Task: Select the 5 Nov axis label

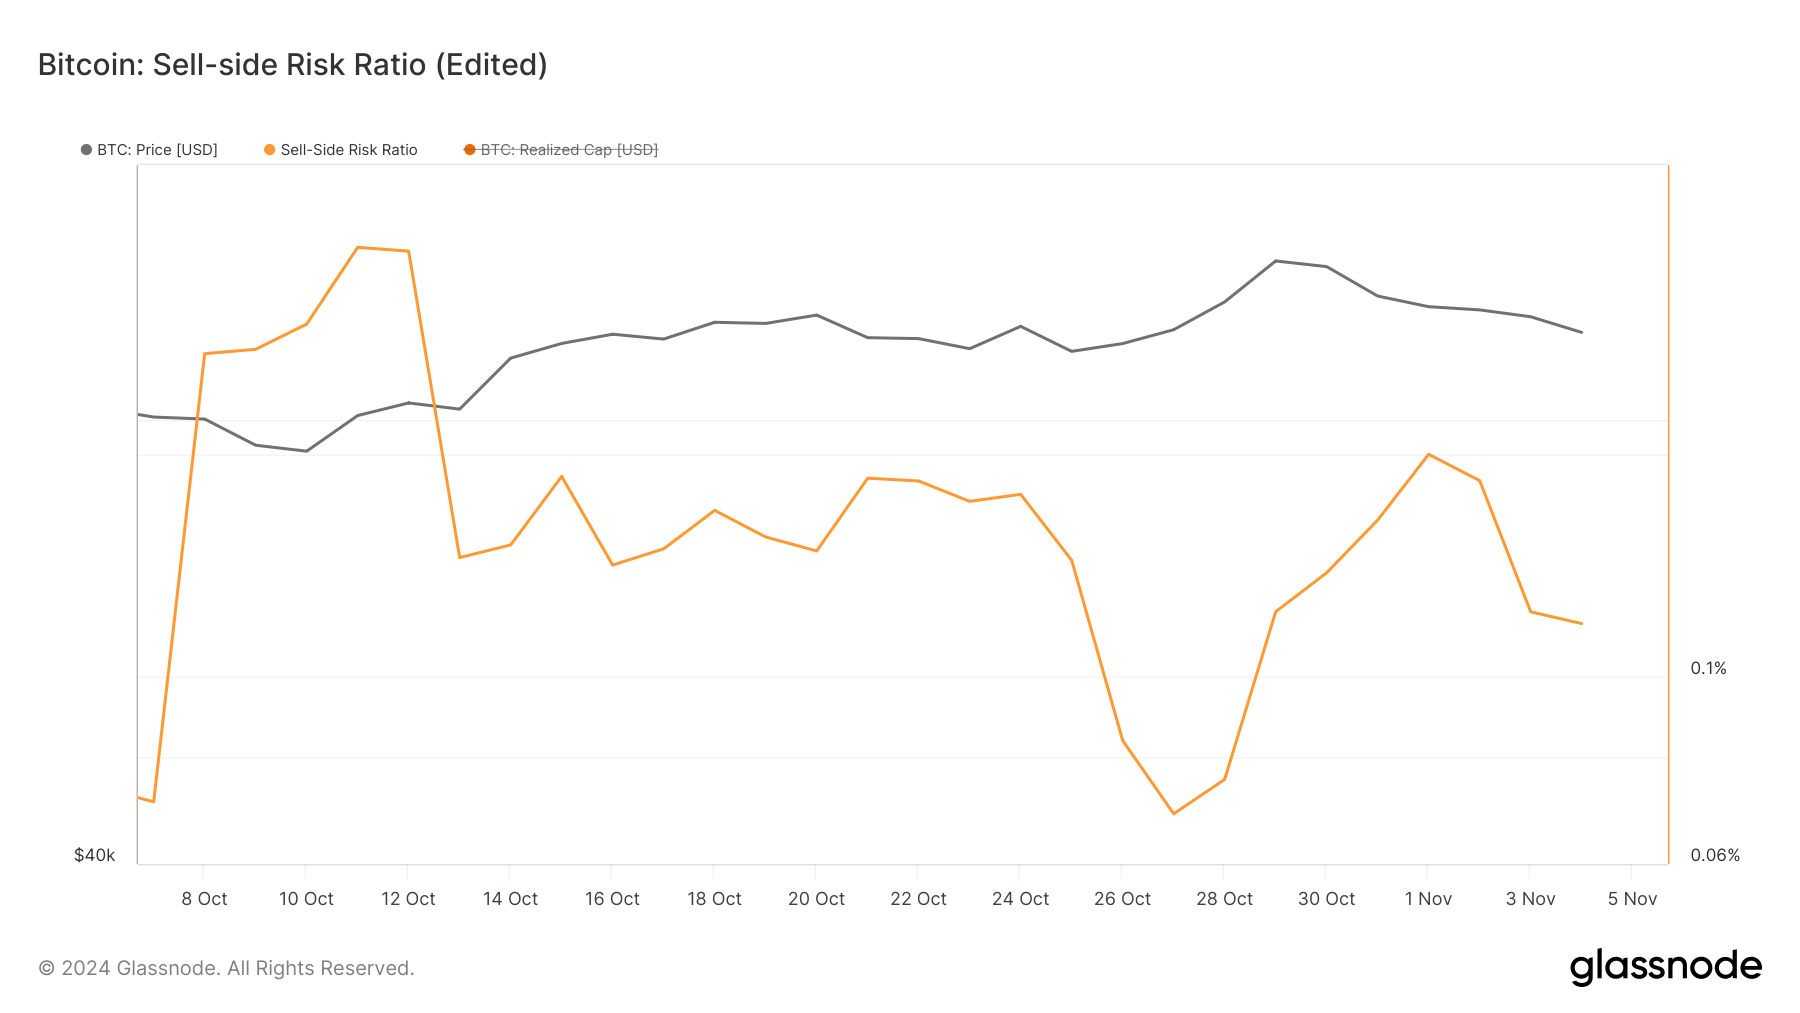Action: [x=1632, y=899]
